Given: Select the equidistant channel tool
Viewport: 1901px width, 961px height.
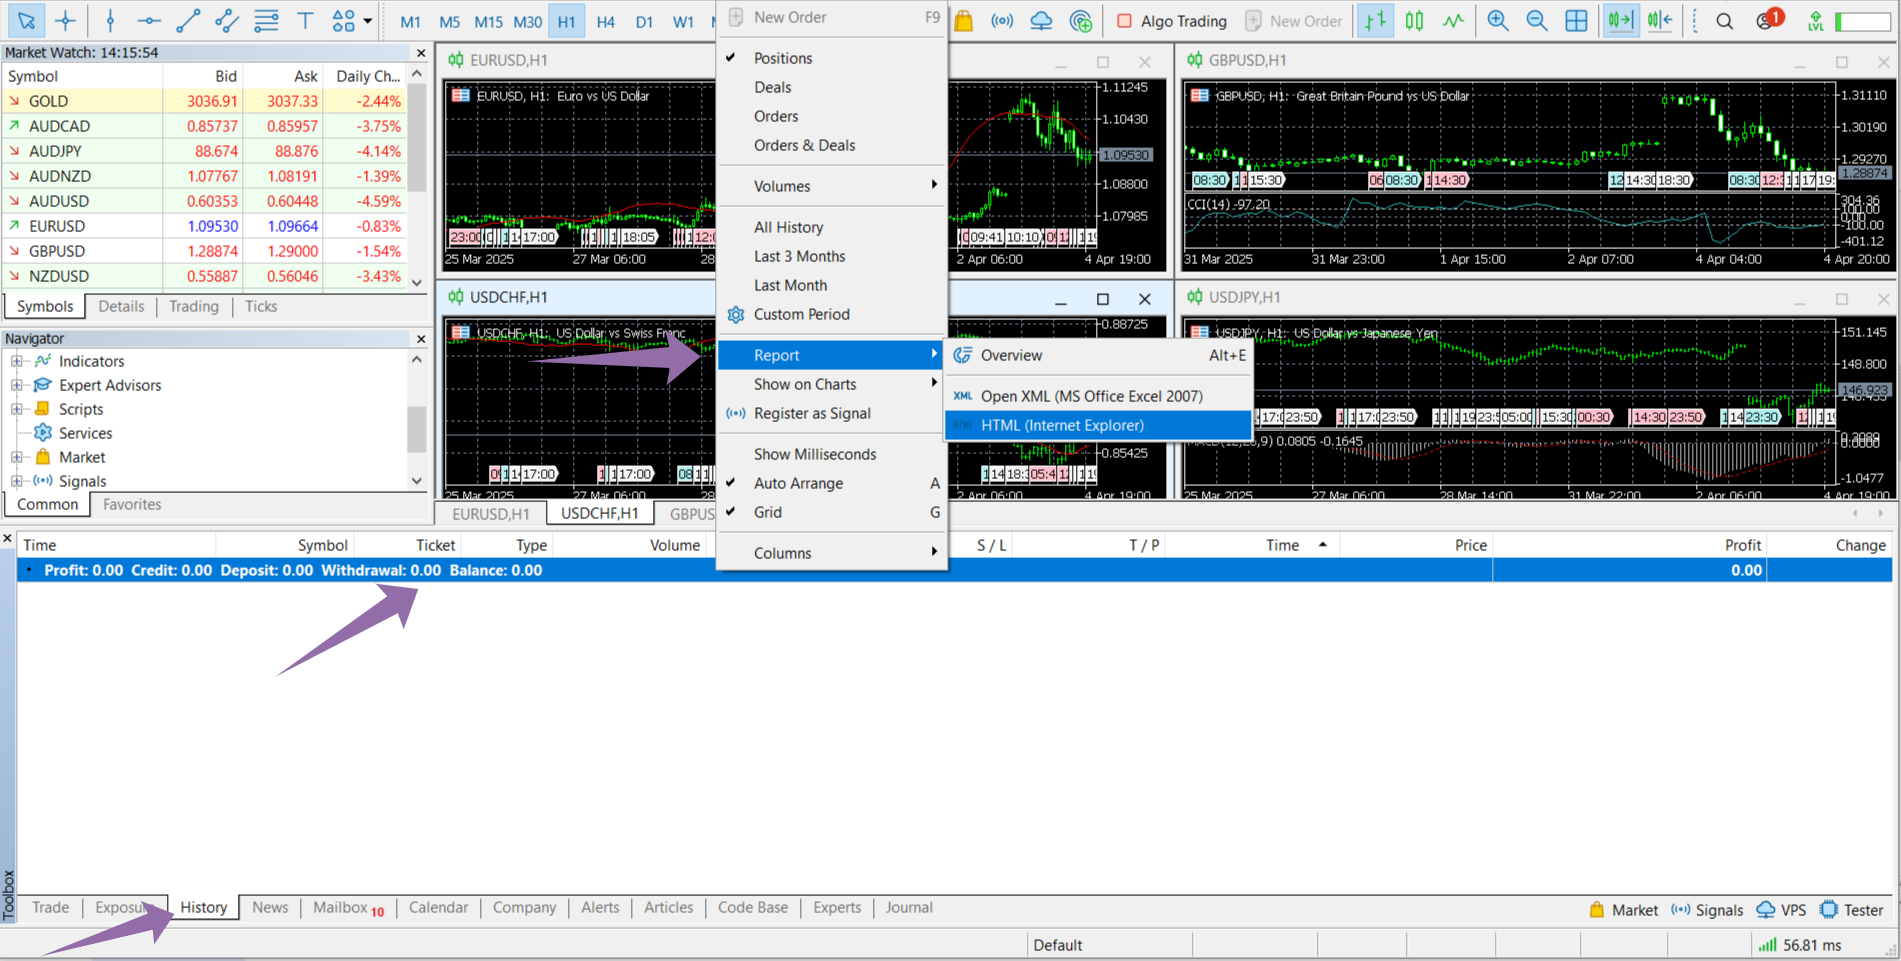Looking at the screenshot, I should click(x=227, y=20).
